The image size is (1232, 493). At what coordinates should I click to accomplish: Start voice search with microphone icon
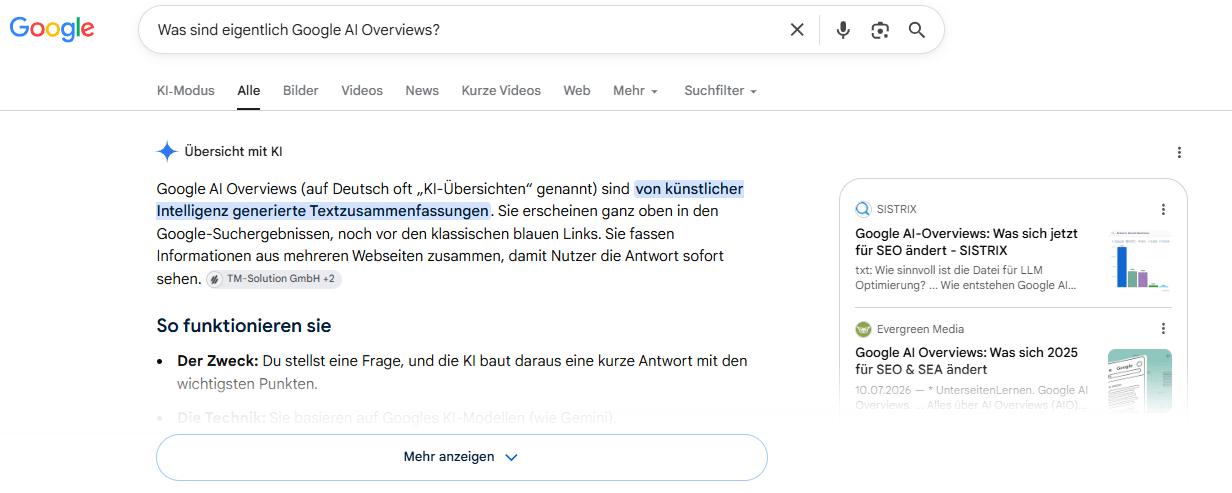pos(843,30)
